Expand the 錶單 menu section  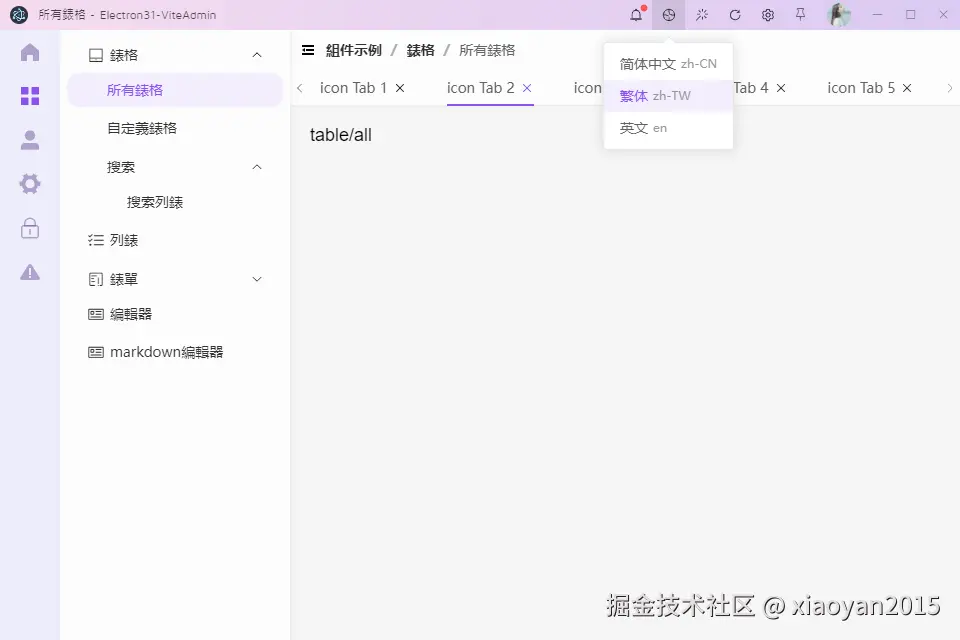(x=256, y=279)
